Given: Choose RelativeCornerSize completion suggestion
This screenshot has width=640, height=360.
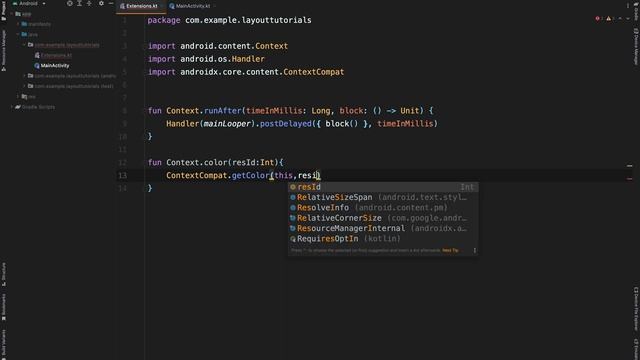Looking at the screenshot, I should pyautogui.click(x=383, y=218).
